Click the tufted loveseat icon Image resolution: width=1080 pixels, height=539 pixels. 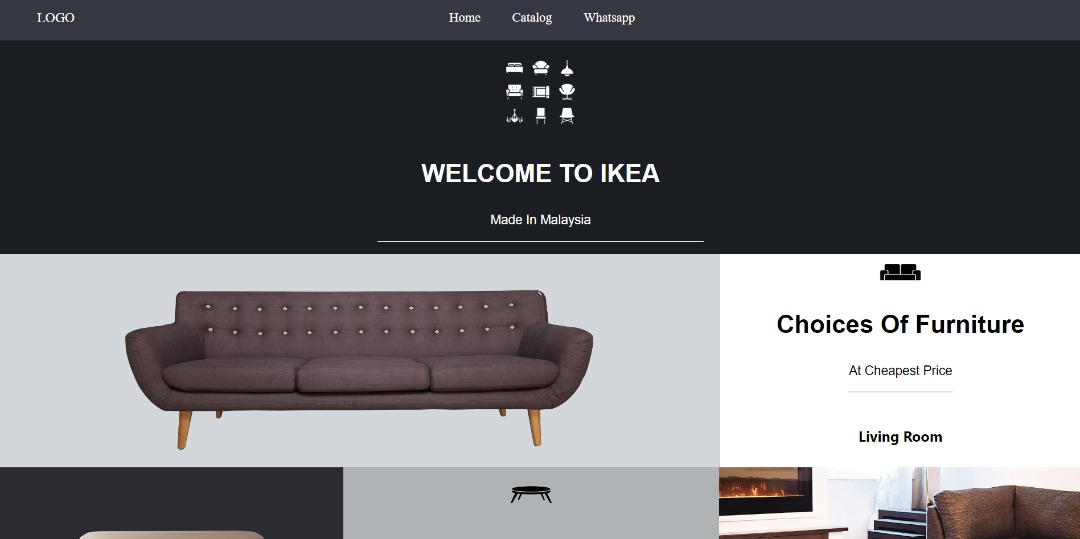pyautogui.click(x=515, y=92)
